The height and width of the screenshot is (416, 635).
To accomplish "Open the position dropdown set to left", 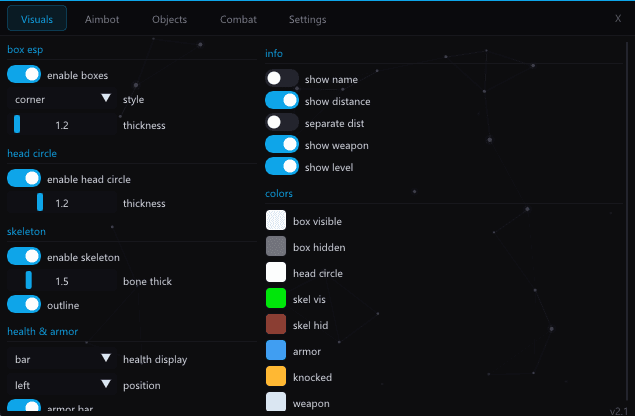I will click(x=62, y=383).
